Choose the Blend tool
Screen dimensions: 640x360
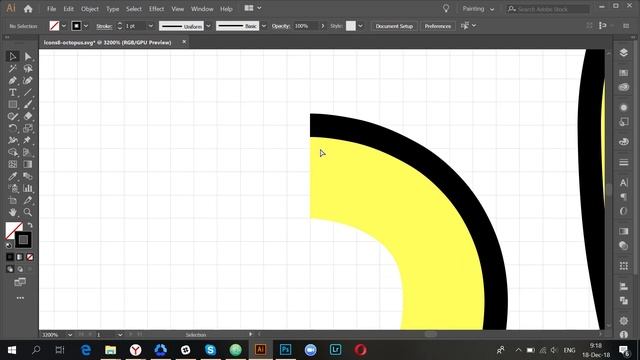(x=28, y=176)
